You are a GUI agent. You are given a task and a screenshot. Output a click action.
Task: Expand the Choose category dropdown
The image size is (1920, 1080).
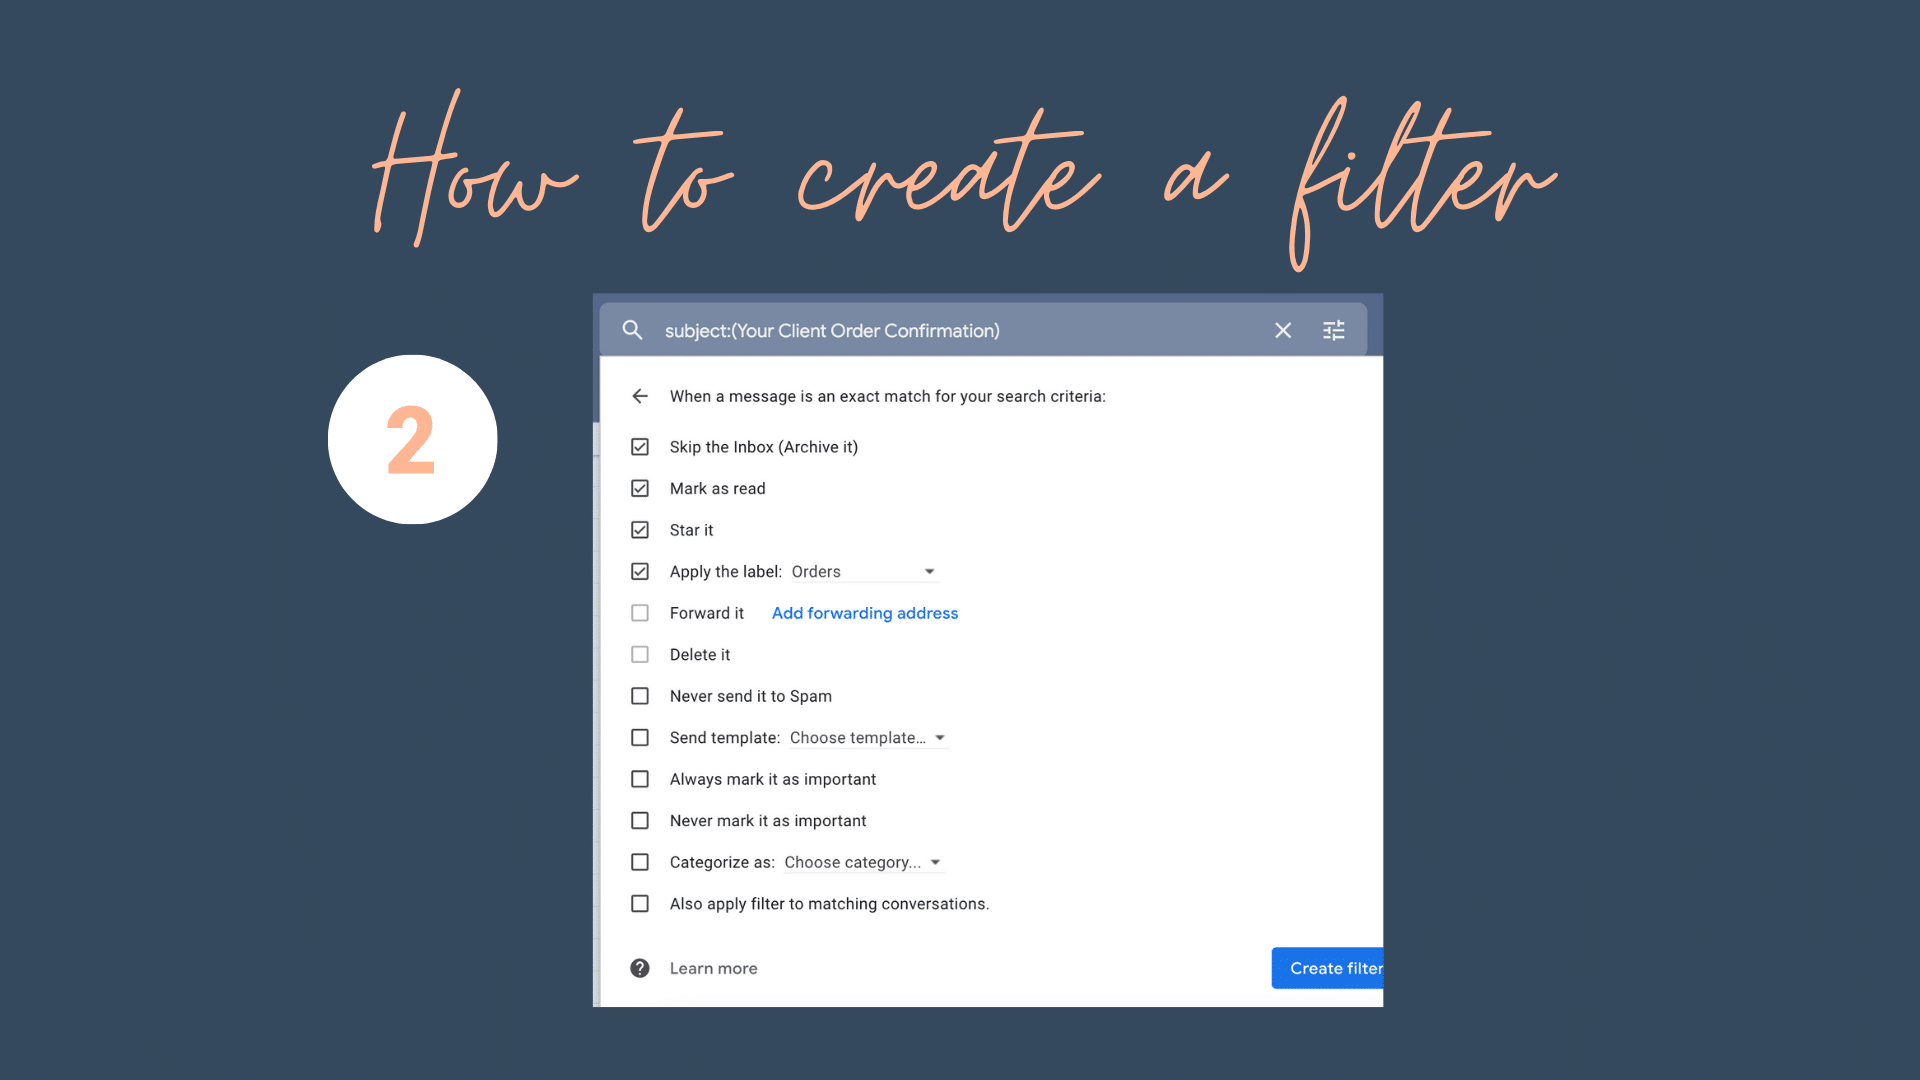[863, 862]
